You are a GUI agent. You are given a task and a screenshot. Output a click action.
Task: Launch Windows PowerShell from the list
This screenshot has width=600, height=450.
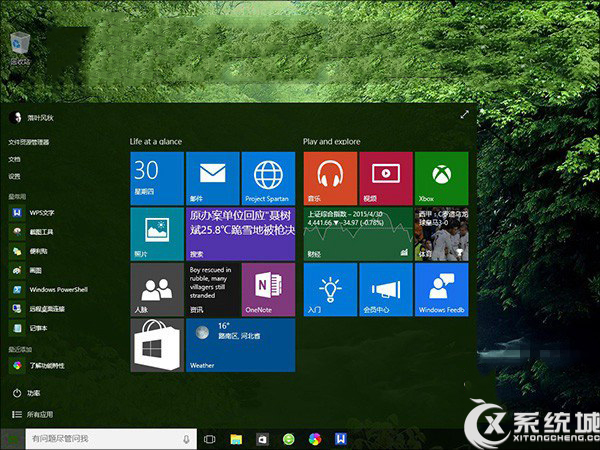coord(49,289)
